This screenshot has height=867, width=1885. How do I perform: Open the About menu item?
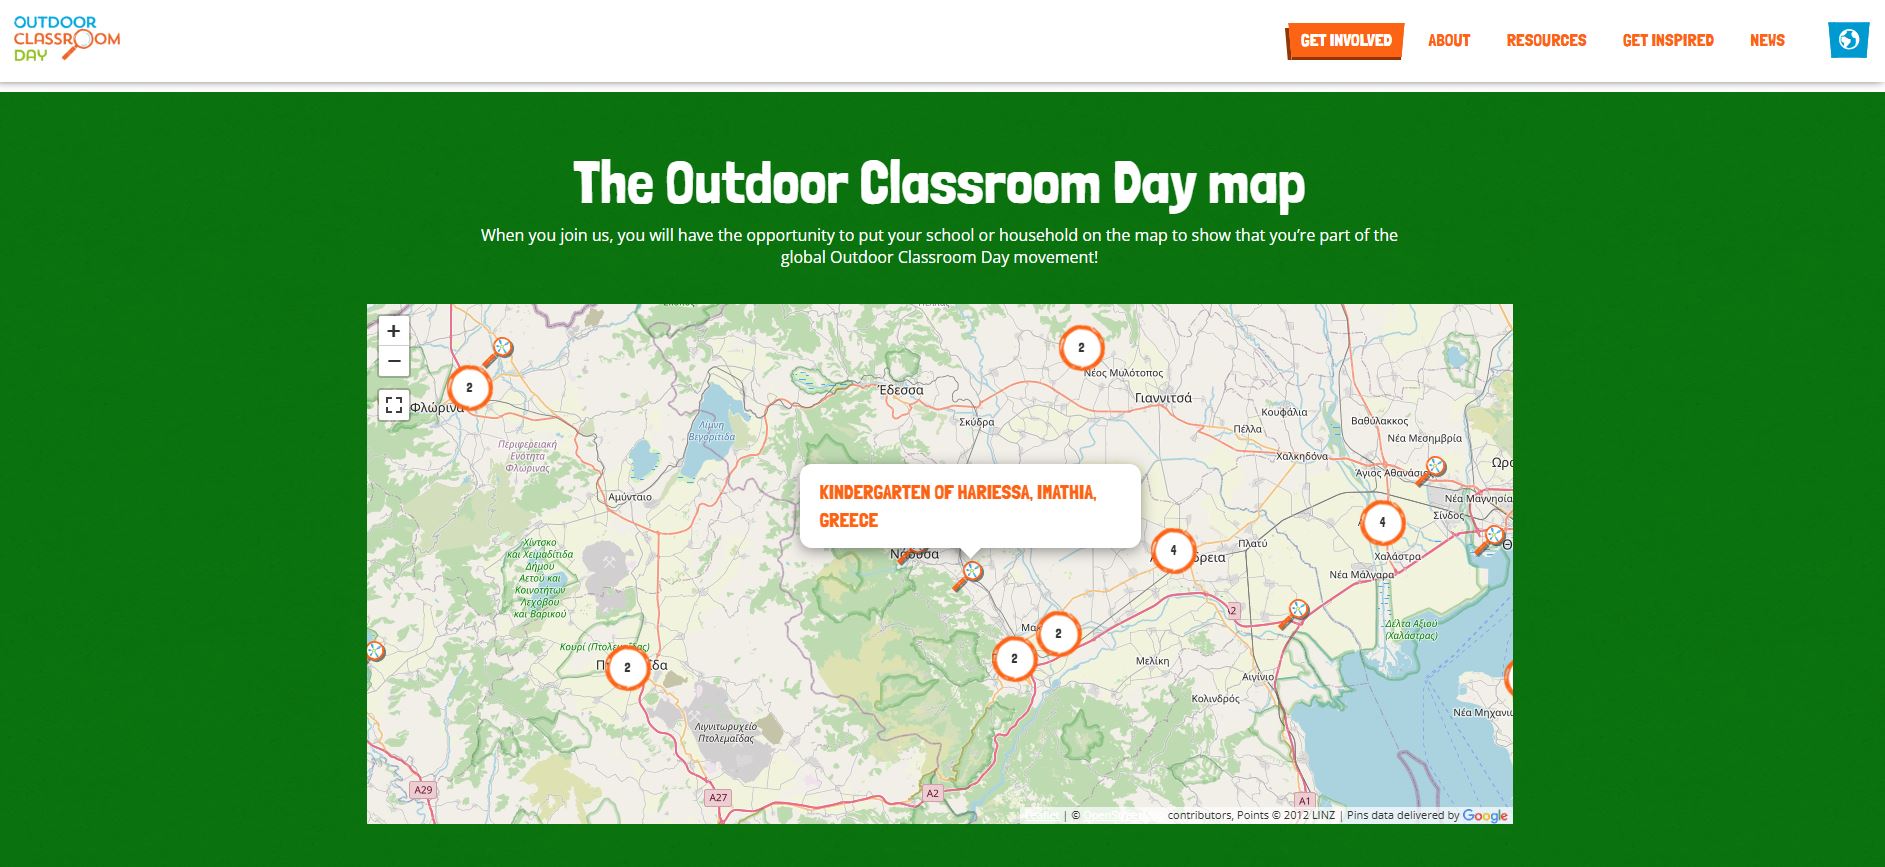1448,40
